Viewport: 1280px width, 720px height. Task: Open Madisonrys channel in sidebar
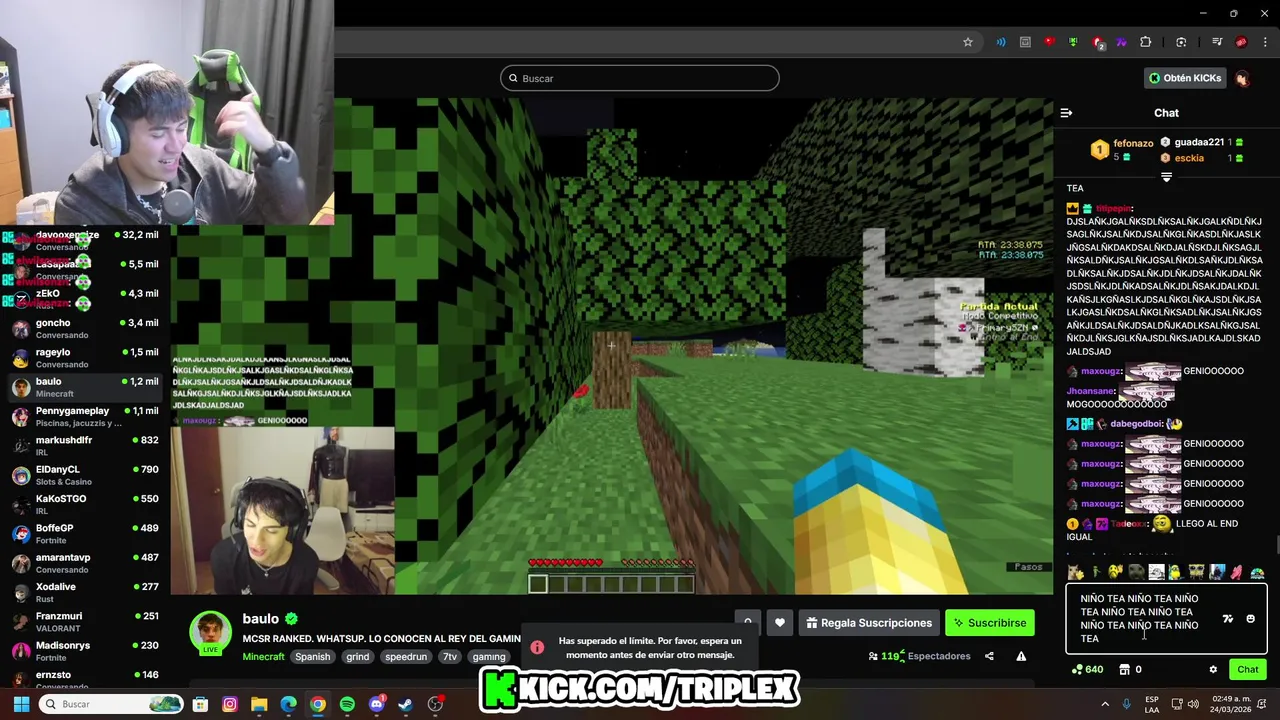(83, 650)
